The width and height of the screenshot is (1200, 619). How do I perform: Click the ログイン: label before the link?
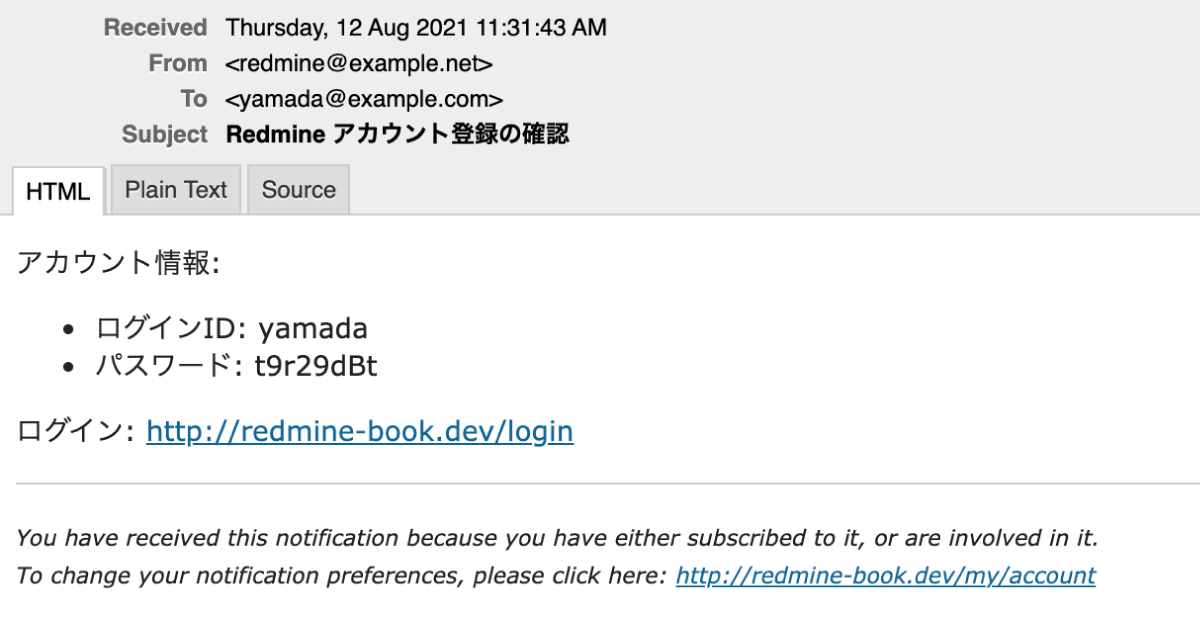(76, 432)
